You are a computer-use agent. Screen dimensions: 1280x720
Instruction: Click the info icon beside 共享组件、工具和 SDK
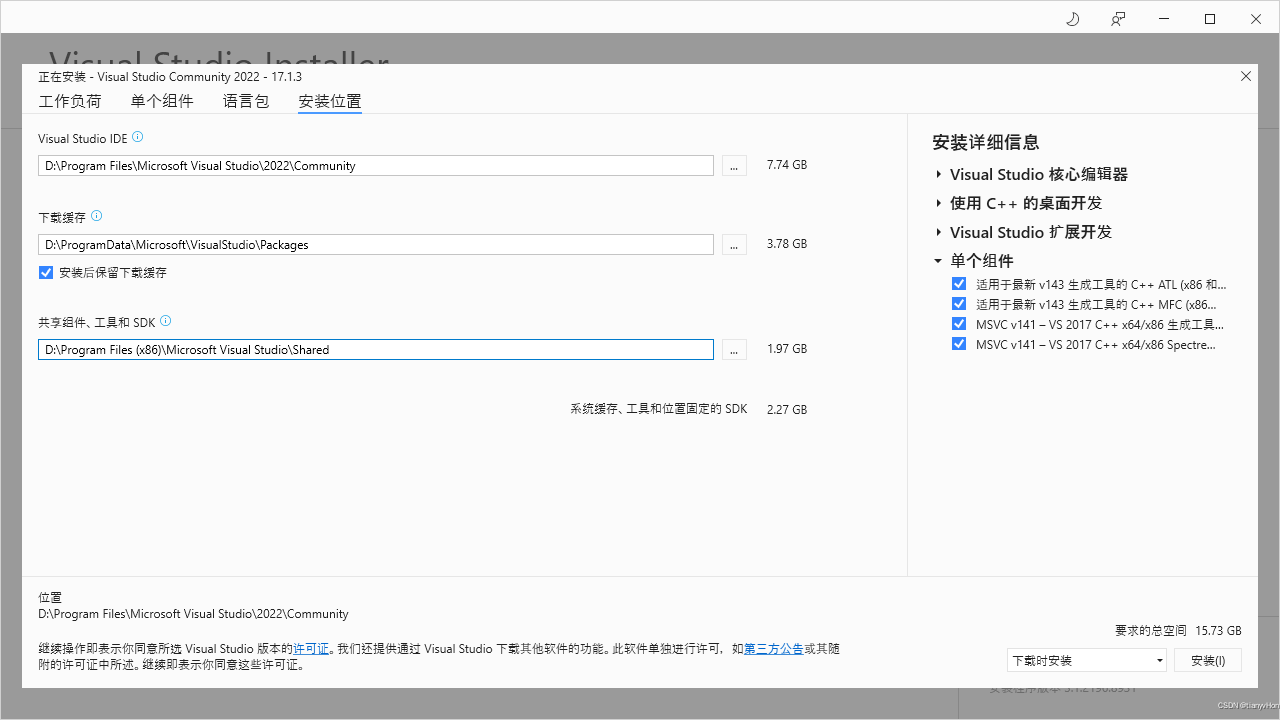[166, 321]
